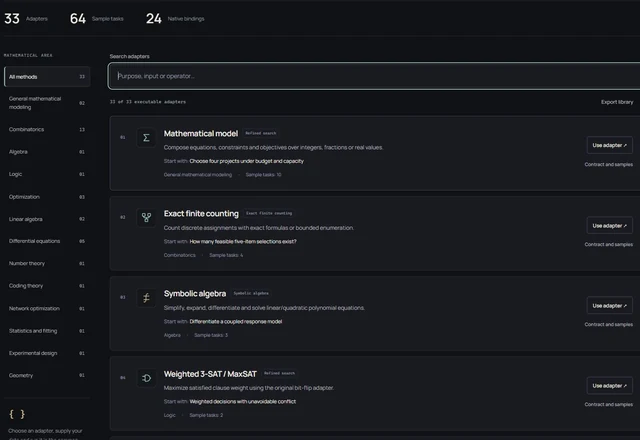This screenshot has width=640, height=440.
Task: Filter adapters by Algebra
Action: pos(47,152)
